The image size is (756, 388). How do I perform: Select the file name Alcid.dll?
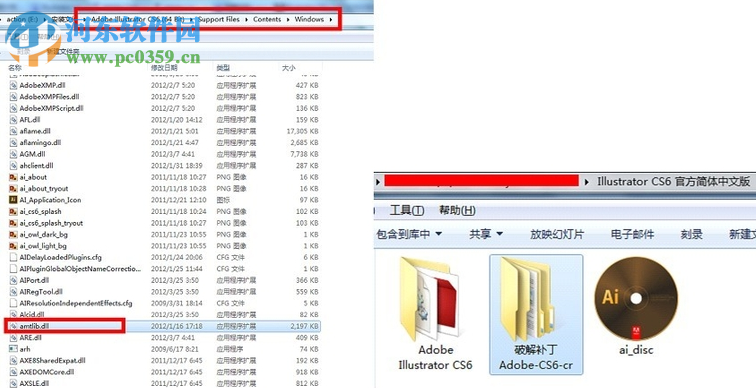tap(32, 315)
